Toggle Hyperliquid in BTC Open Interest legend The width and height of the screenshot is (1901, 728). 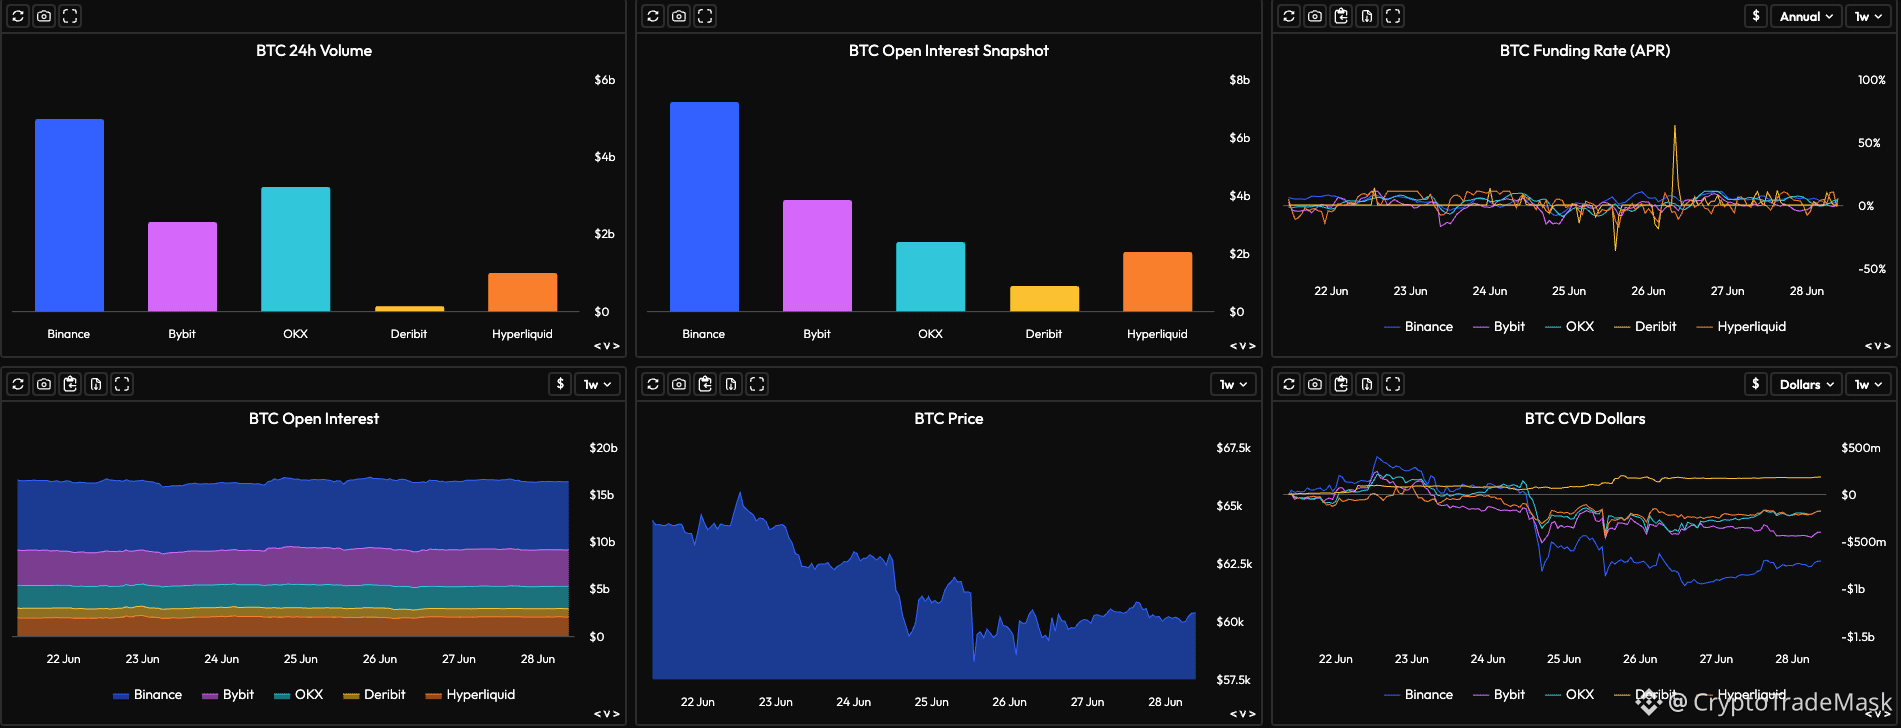470,695
